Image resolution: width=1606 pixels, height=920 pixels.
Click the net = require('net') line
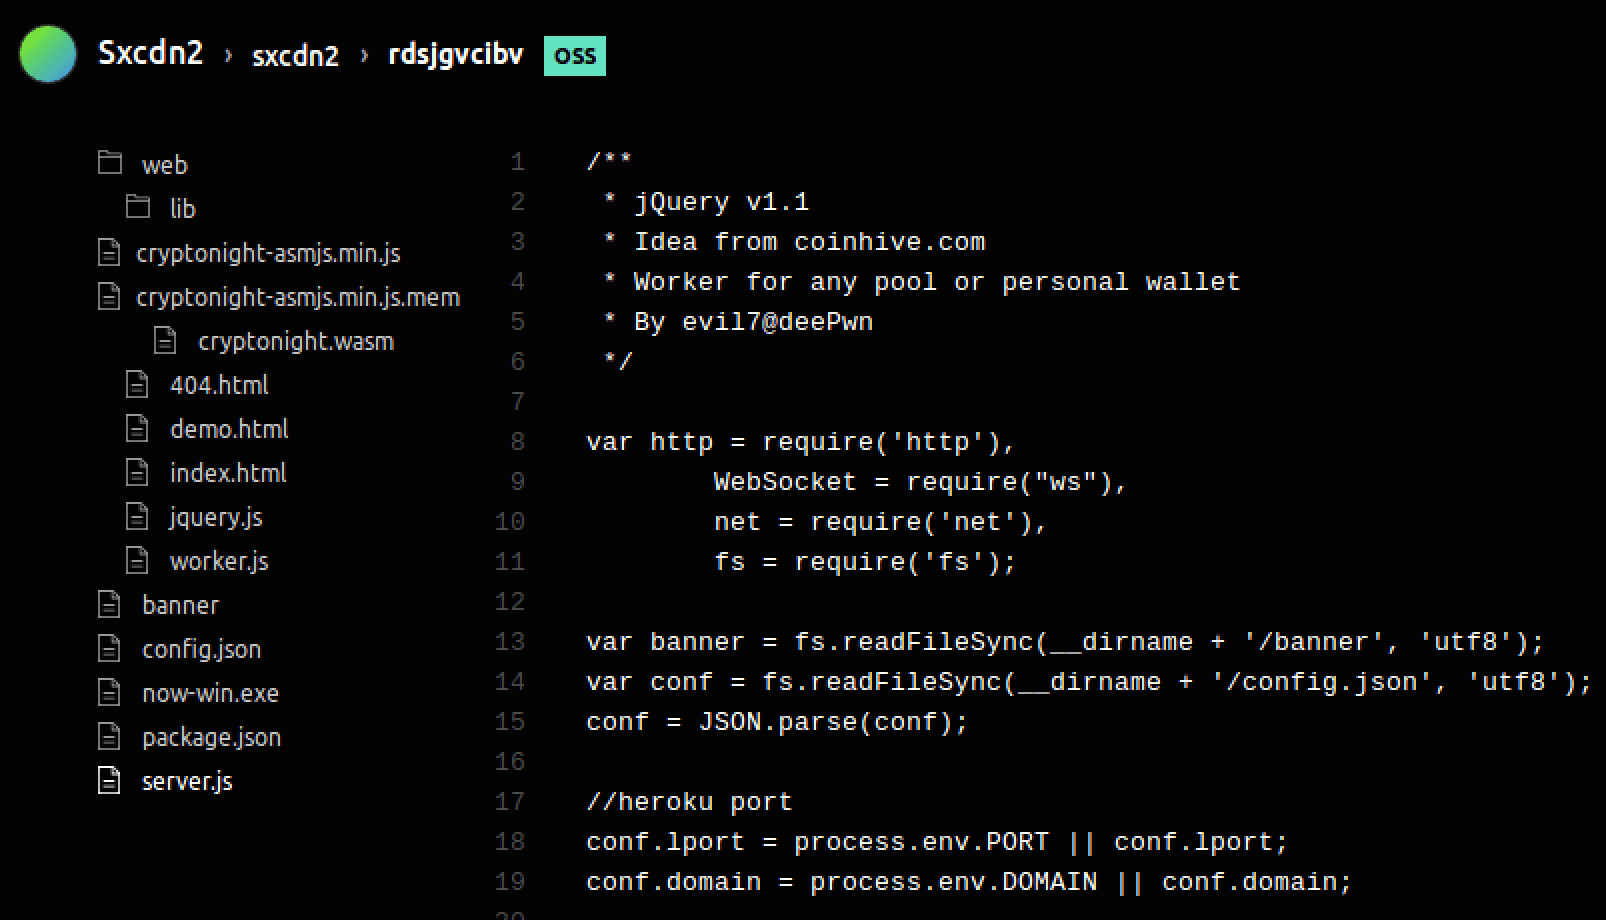point(881,522)
